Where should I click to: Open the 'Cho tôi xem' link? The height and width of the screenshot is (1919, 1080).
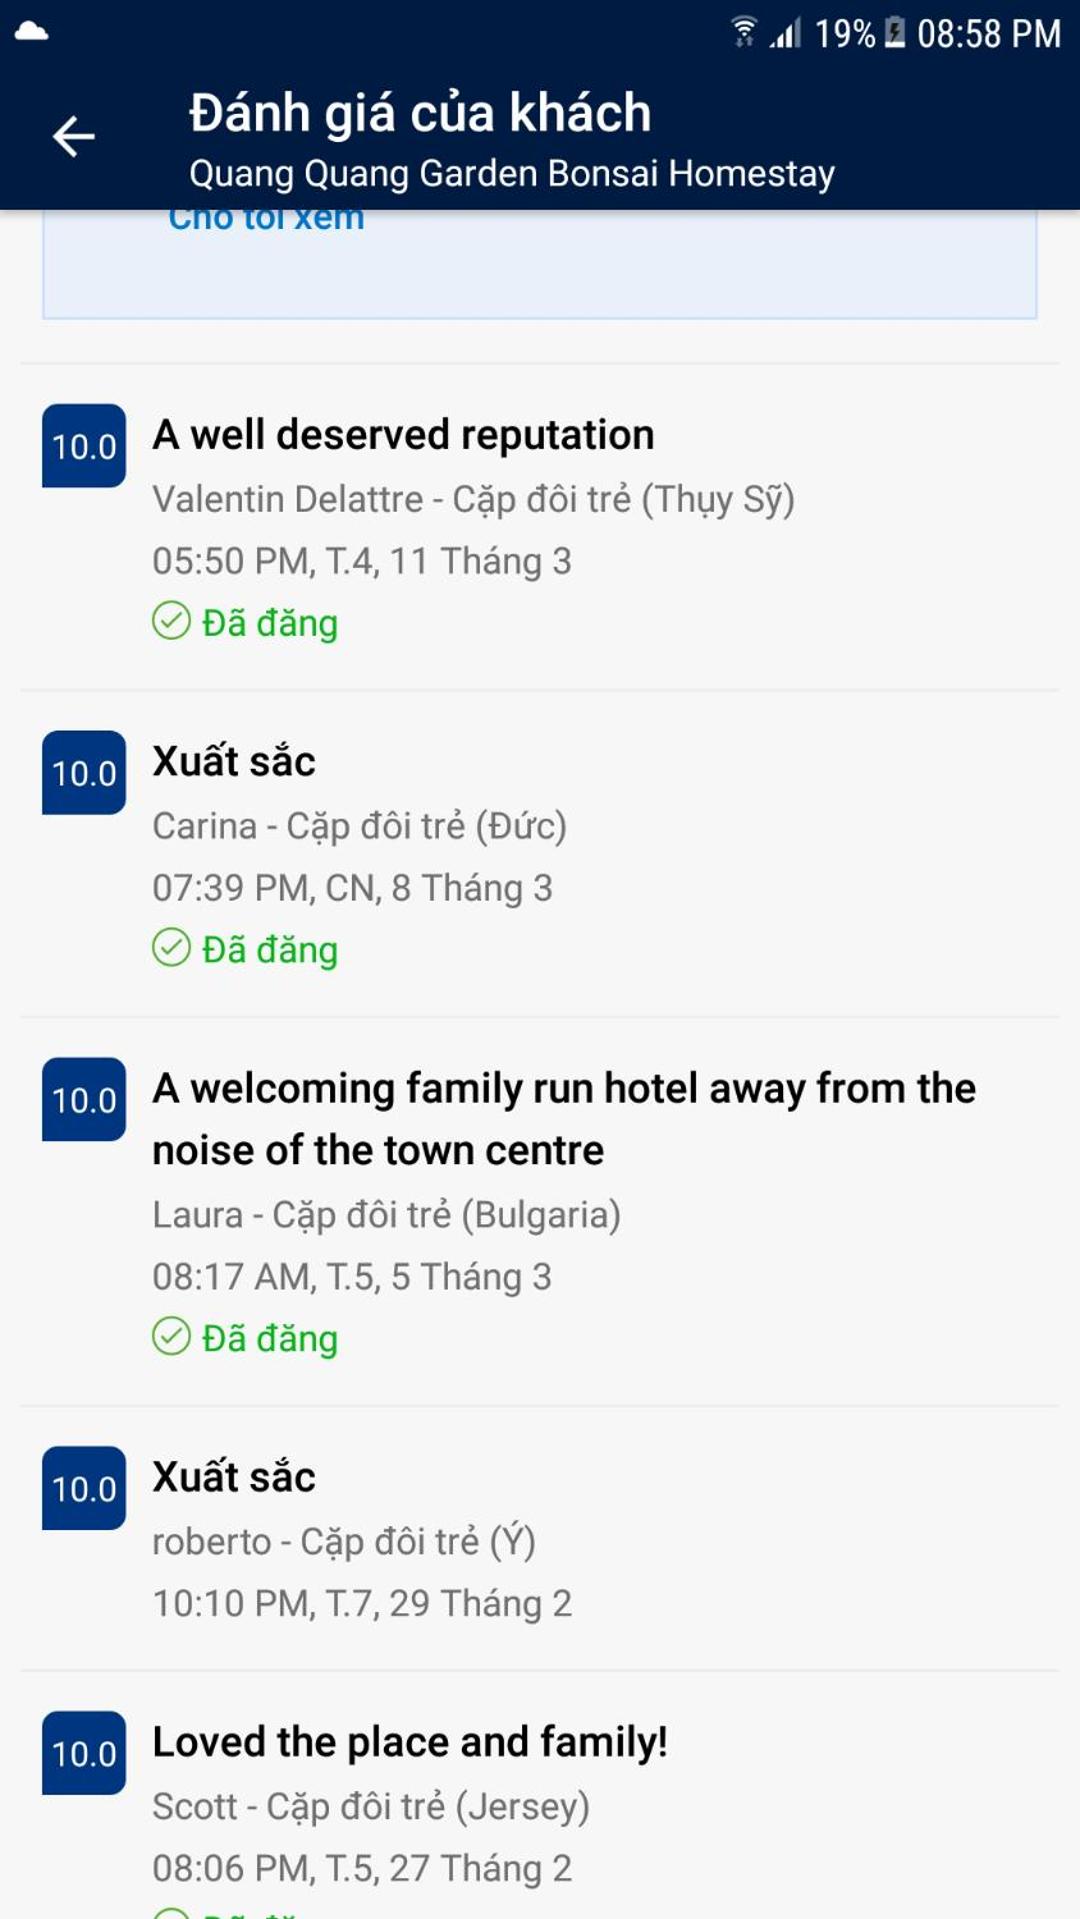266,219
